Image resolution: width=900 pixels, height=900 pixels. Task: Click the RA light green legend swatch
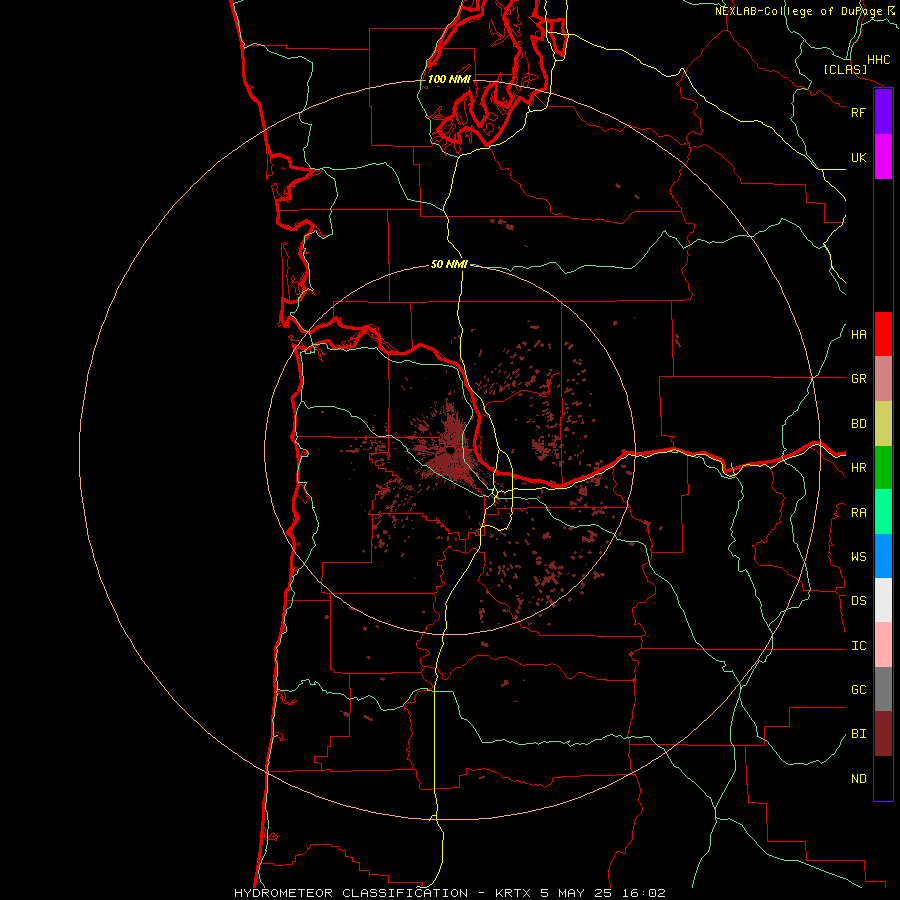click(x=883, y=512)
